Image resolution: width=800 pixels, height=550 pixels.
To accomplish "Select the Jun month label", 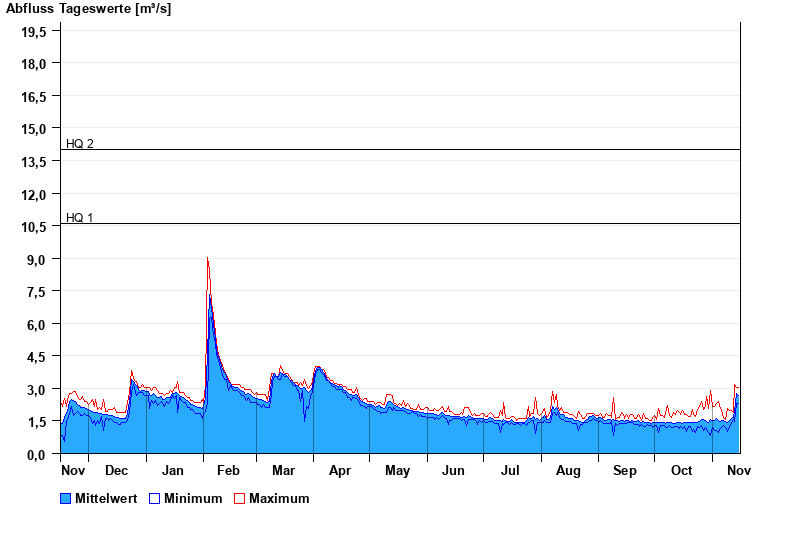I will pyautogui.click(x=453, y=470).
